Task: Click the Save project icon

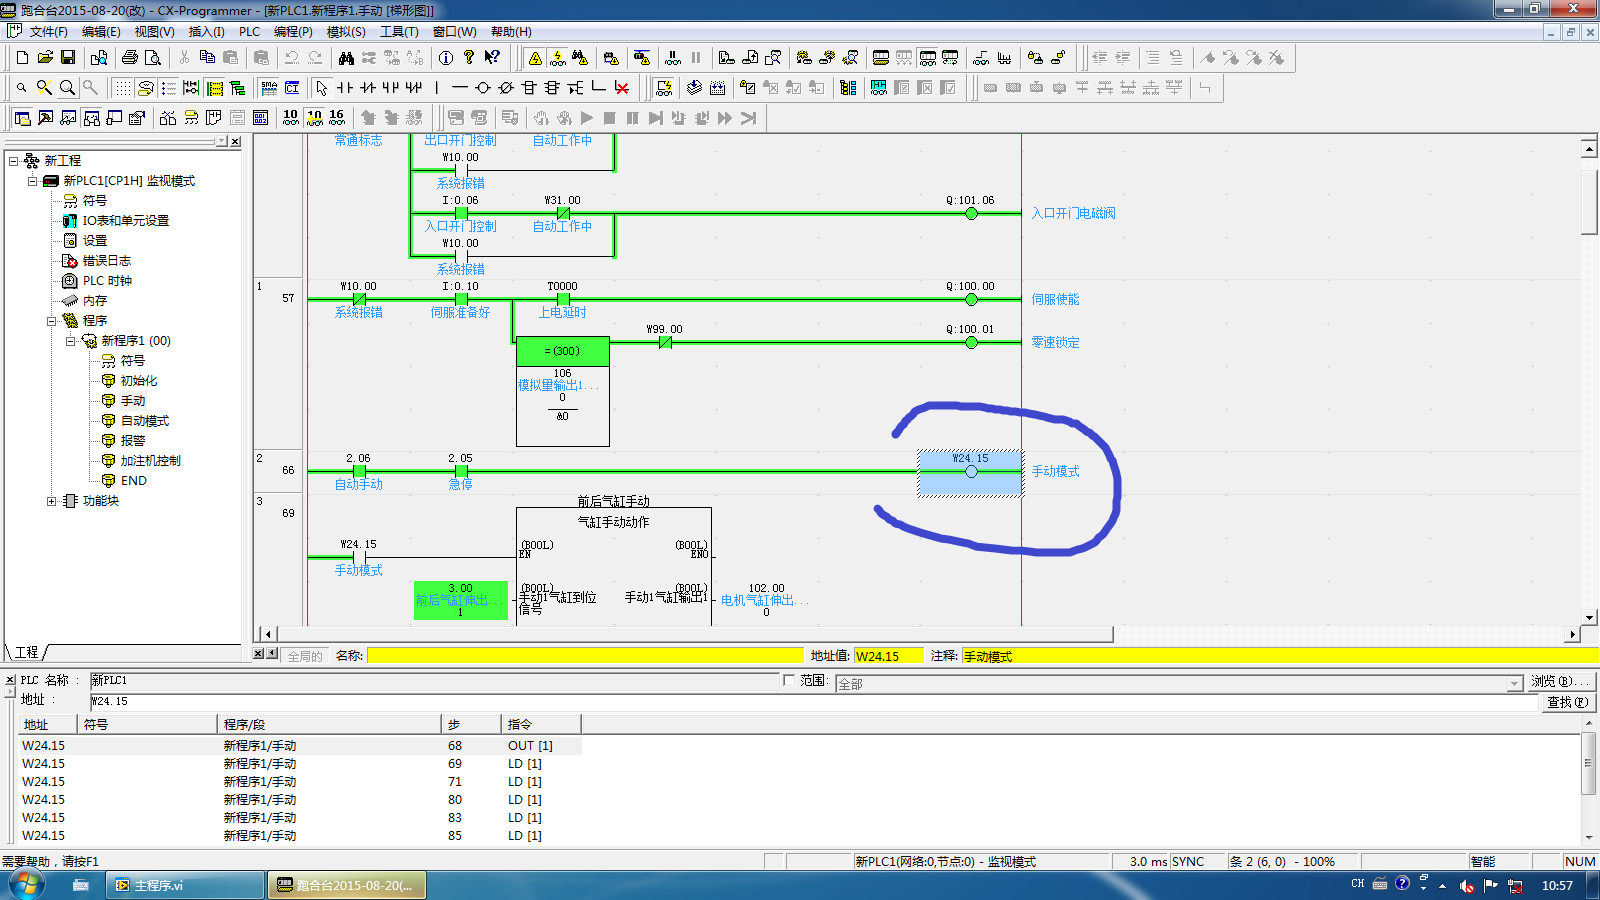Action: (68, 58)
